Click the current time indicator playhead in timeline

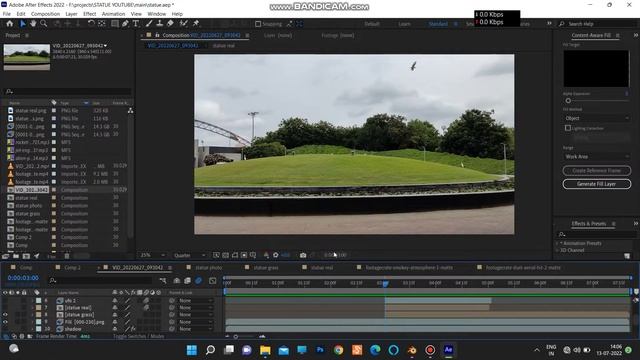pyautogui.click(x=385, y=283)
